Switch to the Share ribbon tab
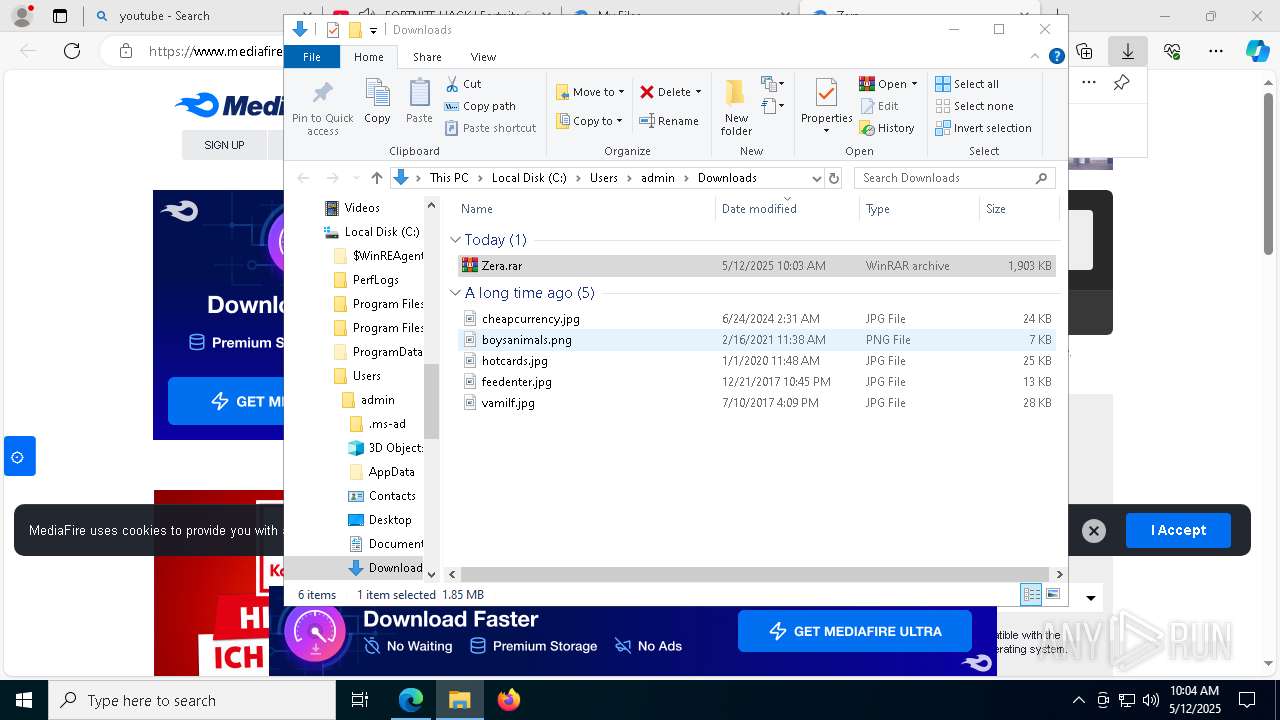Screen dimensions: 1280x720 point(427,57)
